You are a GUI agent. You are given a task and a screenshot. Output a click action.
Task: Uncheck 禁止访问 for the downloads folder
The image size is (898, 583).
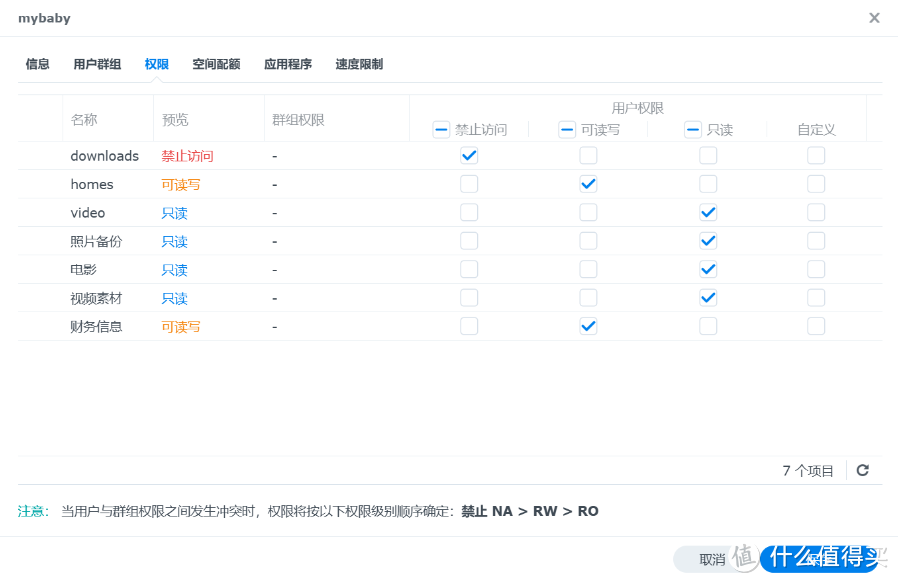(x=469, y=155)
